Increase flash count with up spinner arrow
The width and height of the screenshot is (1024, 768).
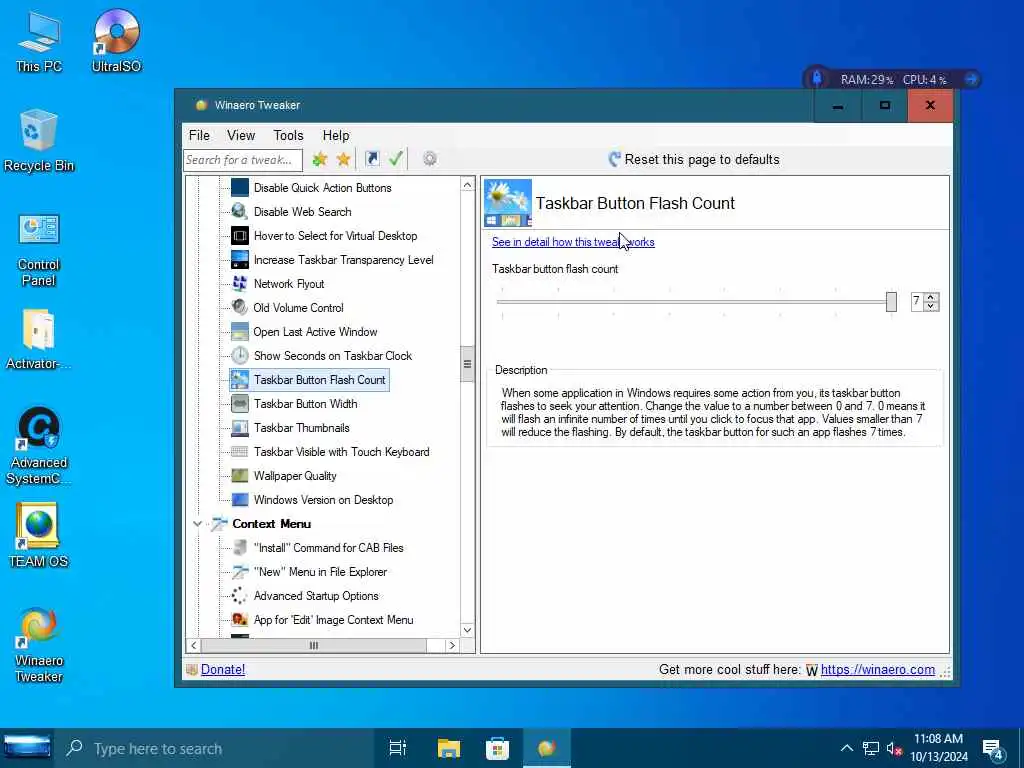pyautogui.click(x=932, y=297)
